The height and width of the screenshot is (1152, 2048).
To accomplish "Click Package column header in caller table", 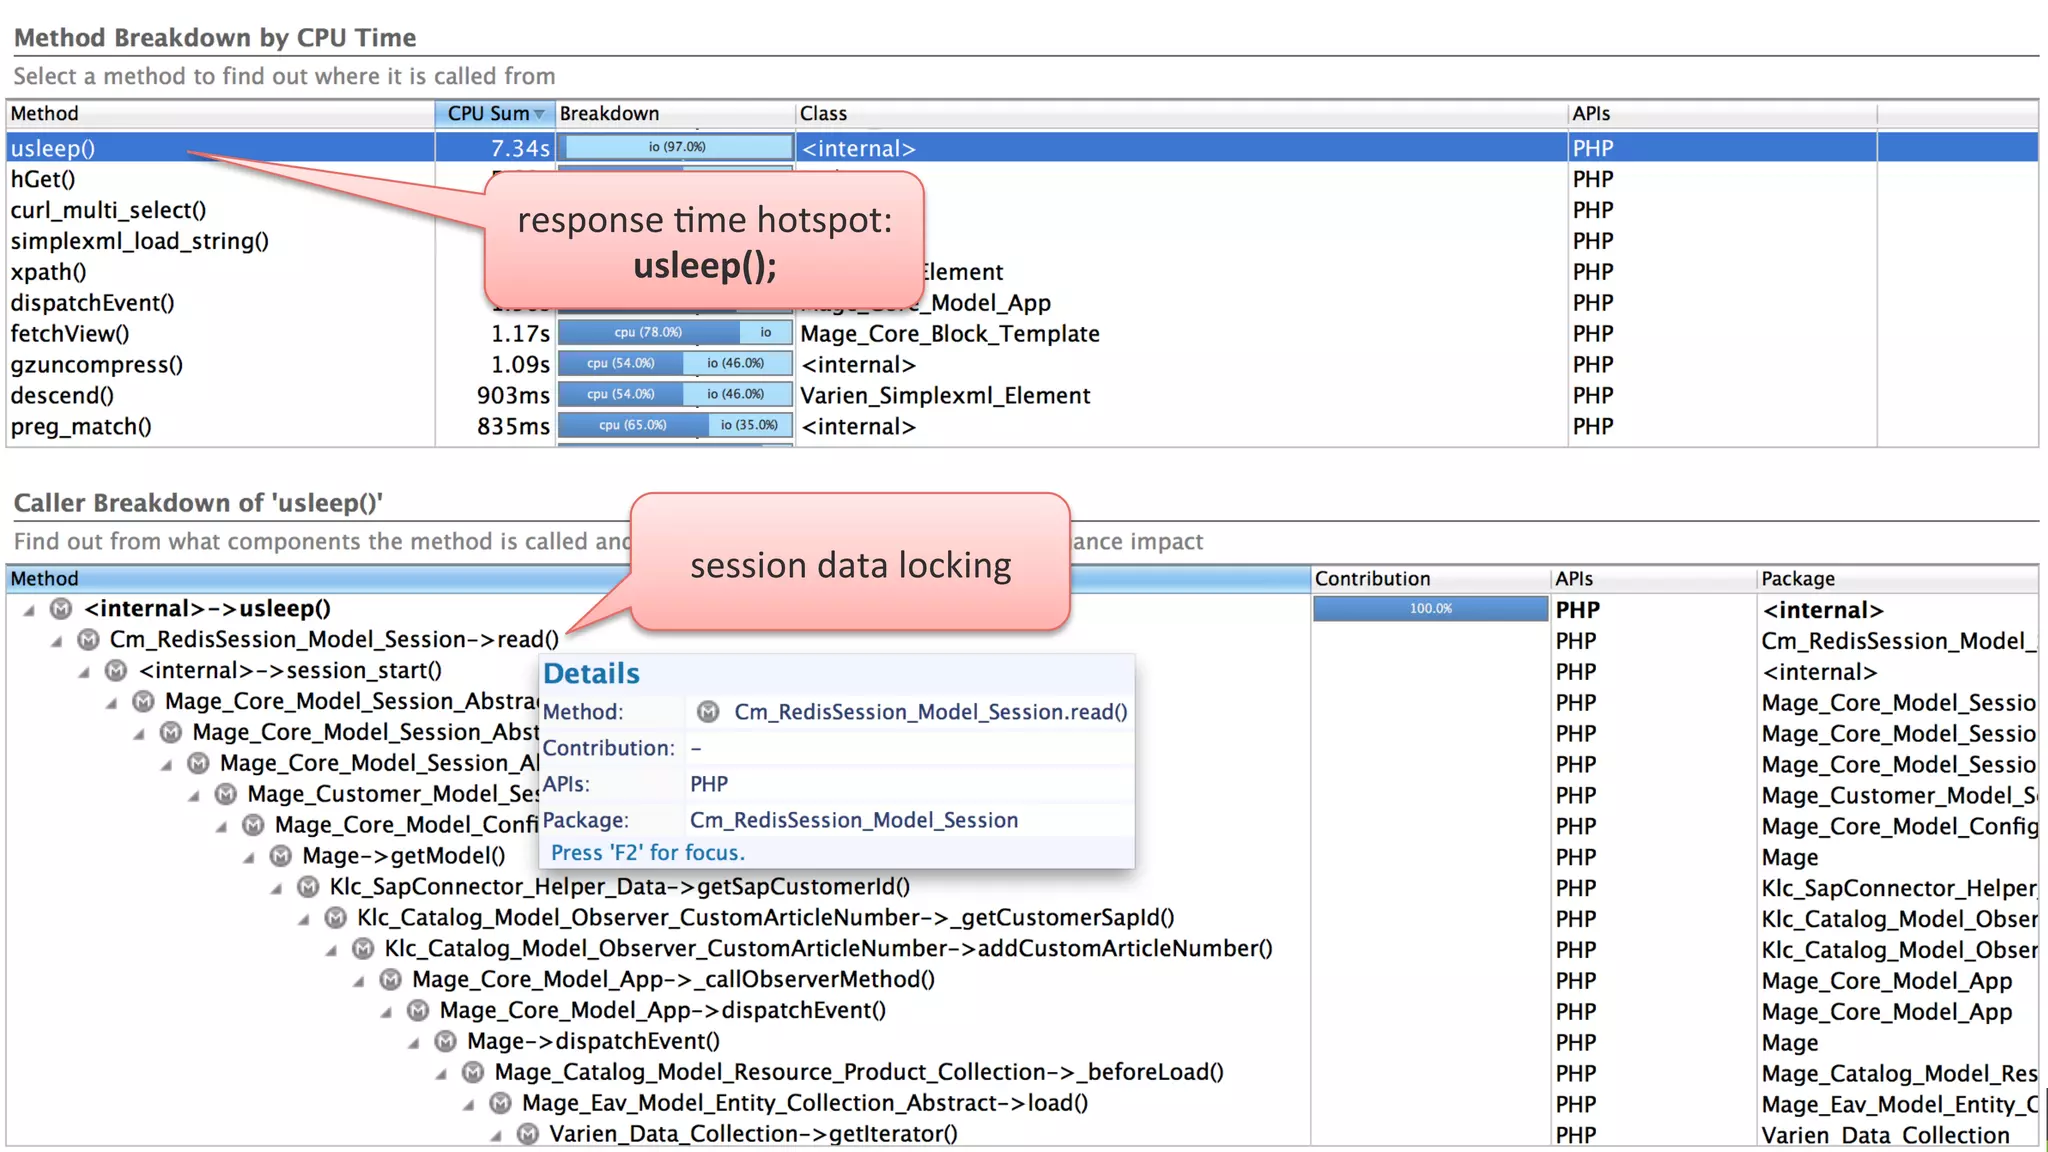I will point(1897,579).
